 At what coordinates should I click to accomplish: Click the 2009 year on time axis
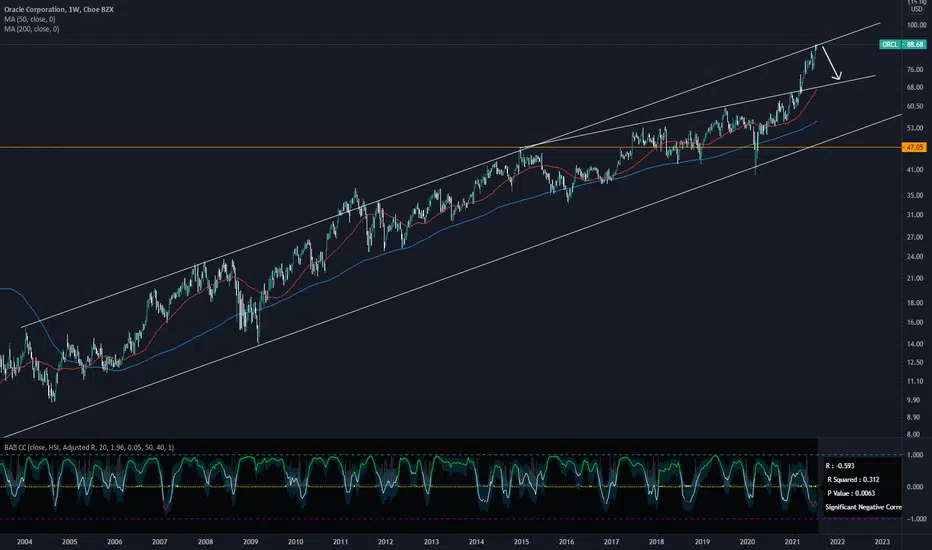pyautogui.click(x=250, y=542)
